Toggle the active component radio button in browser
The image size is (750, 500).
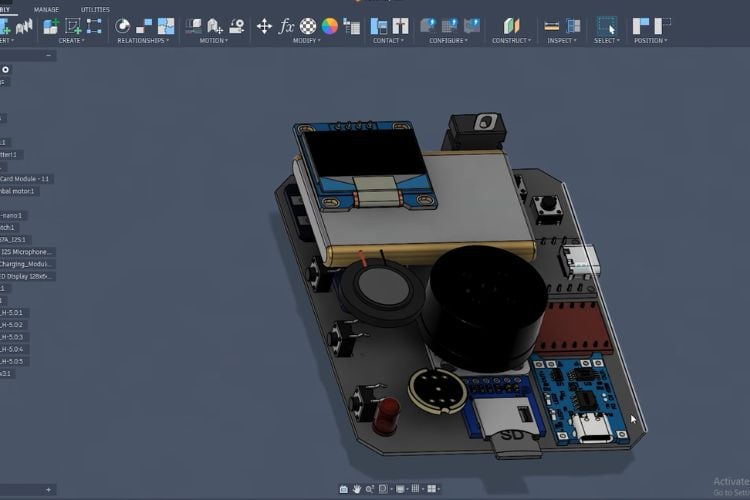pos(5,70)
